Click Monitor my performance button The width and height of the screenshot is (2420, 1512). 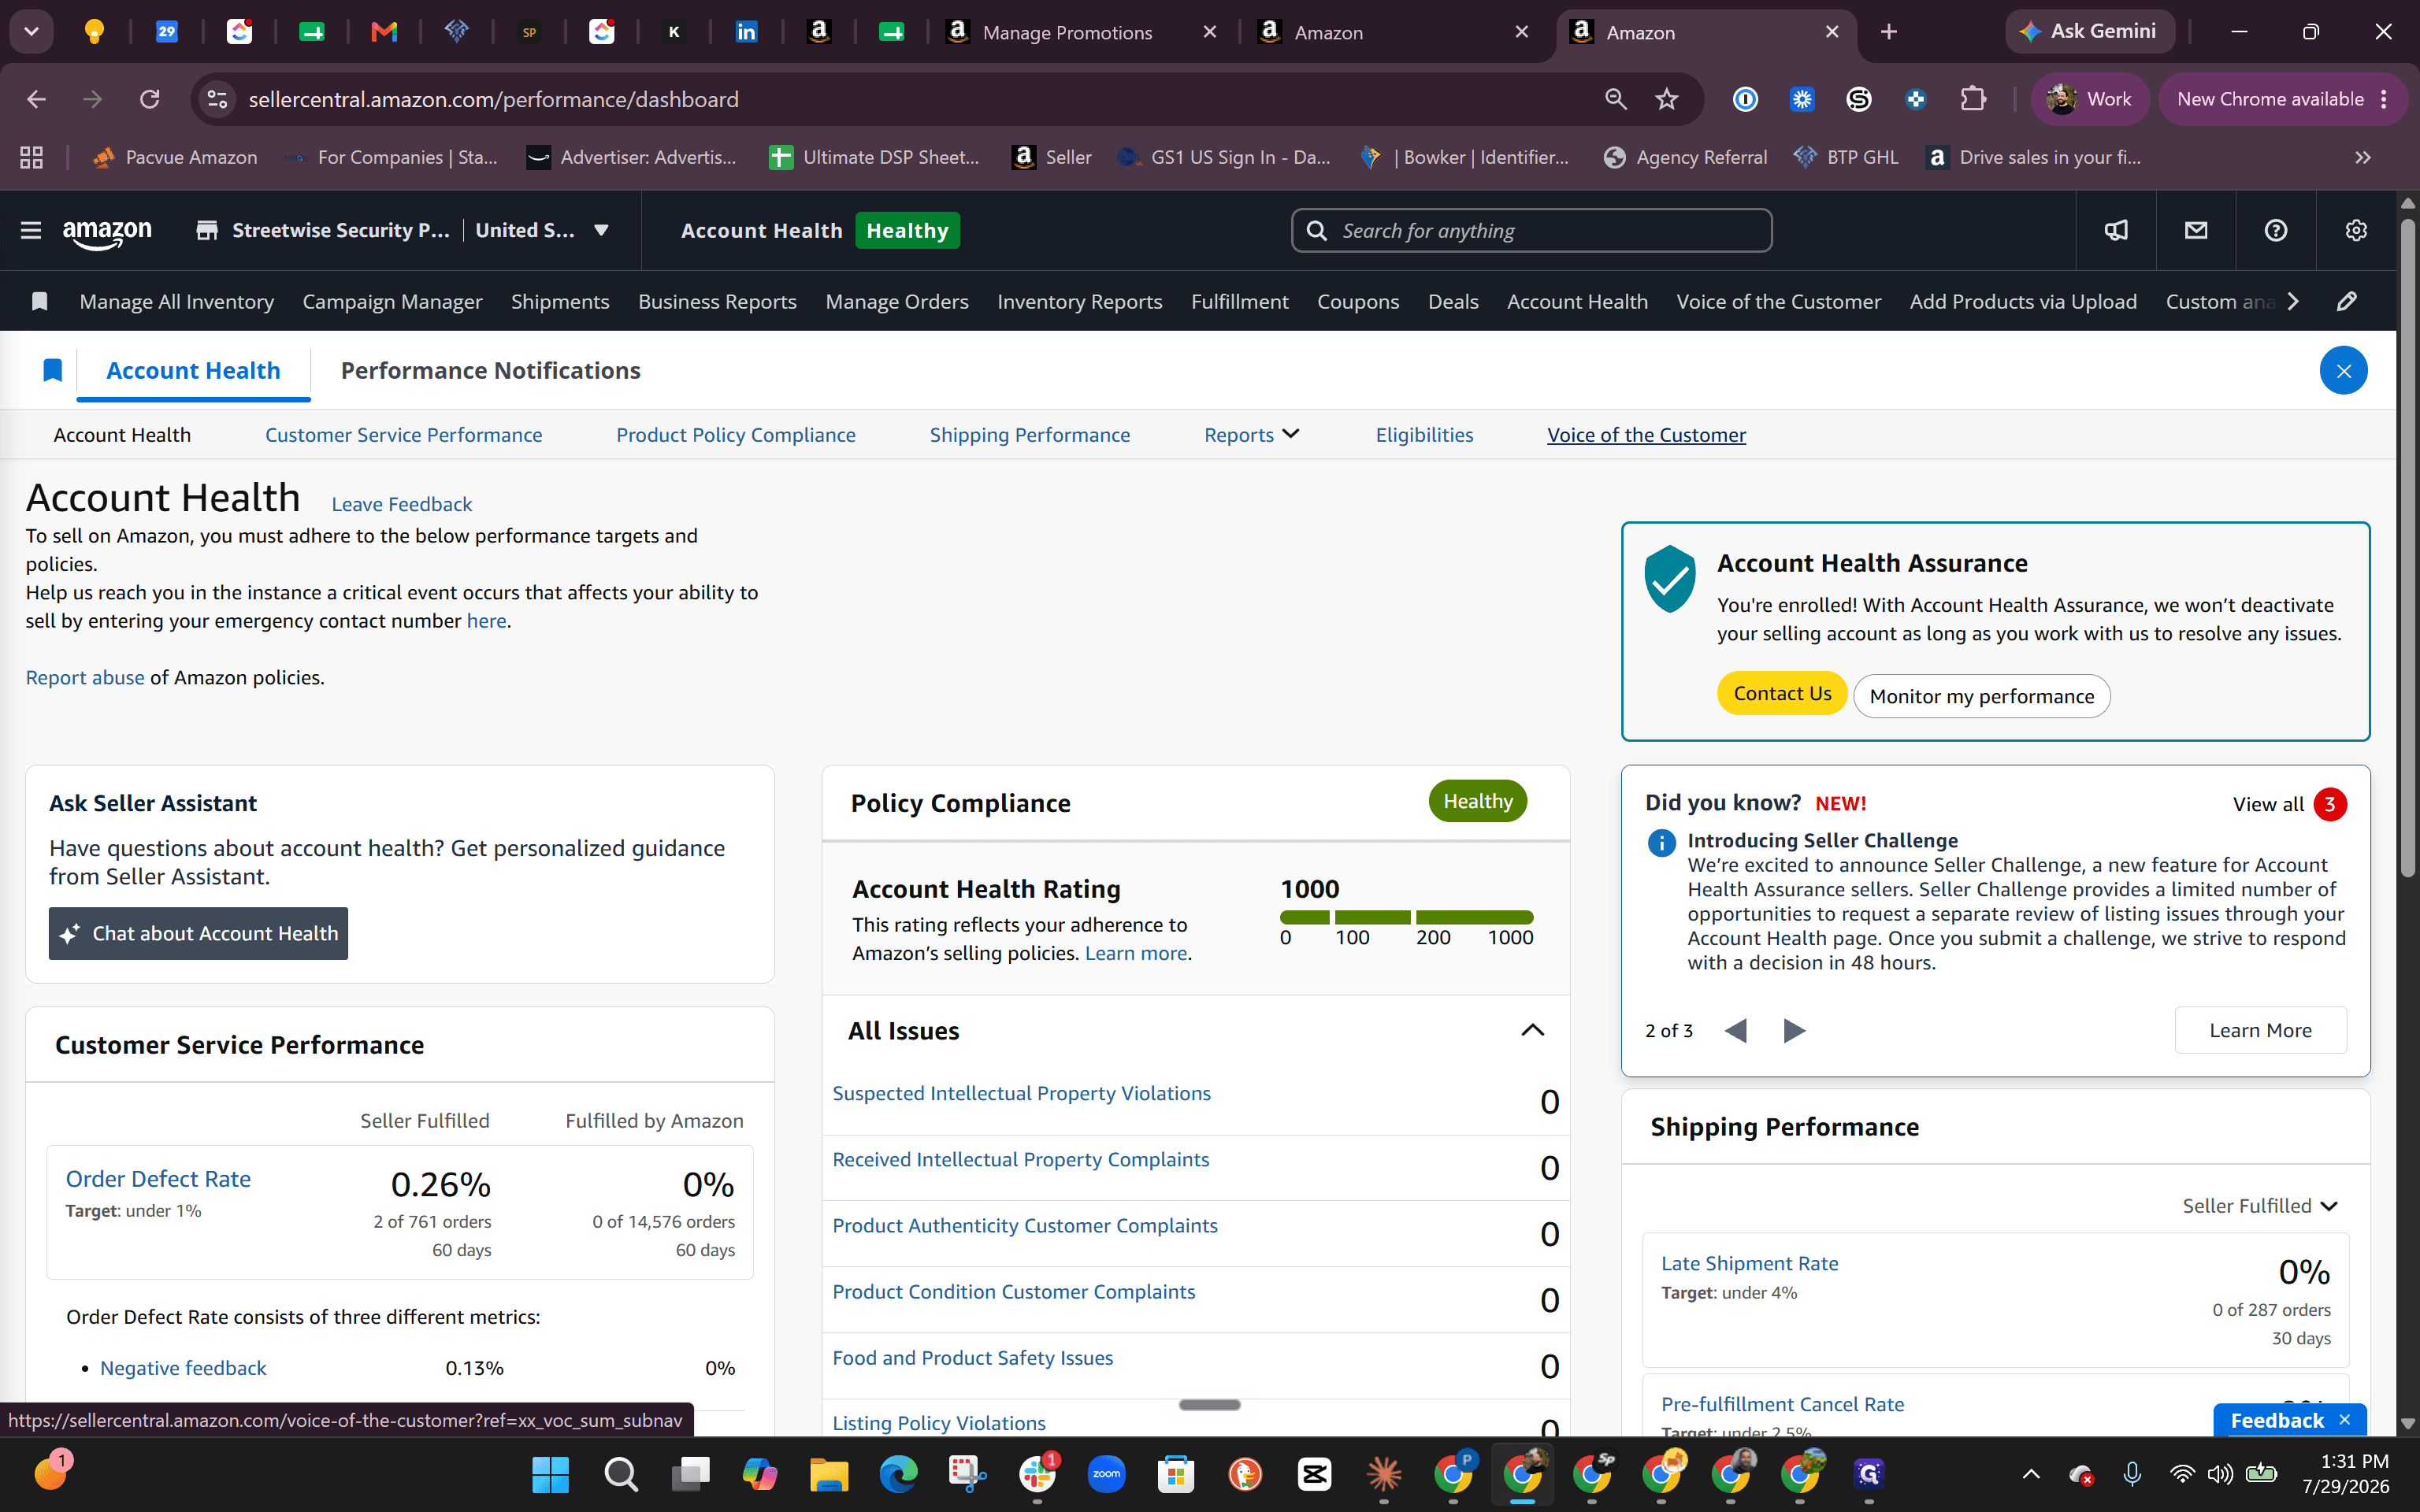[1981, 696]
